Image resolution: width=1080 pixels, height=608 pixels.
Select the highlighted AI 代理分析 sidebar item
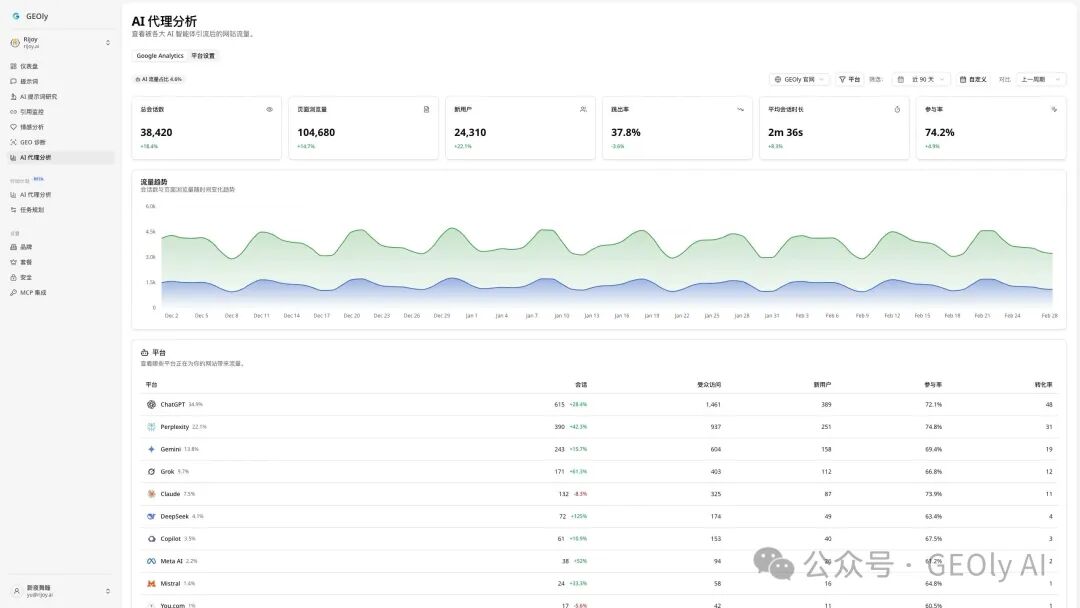pos(61,157)
